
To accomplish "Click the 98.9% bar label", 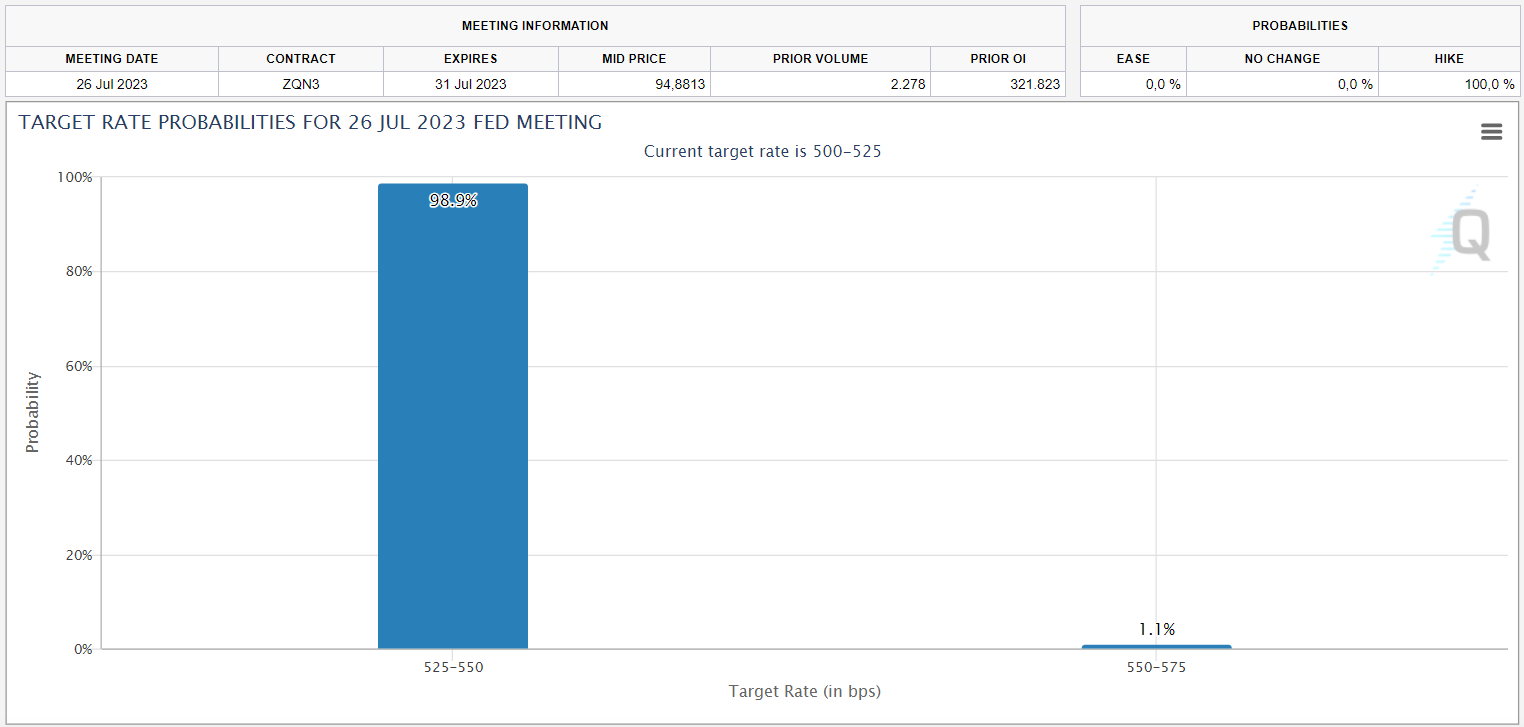I will [453, 200].
